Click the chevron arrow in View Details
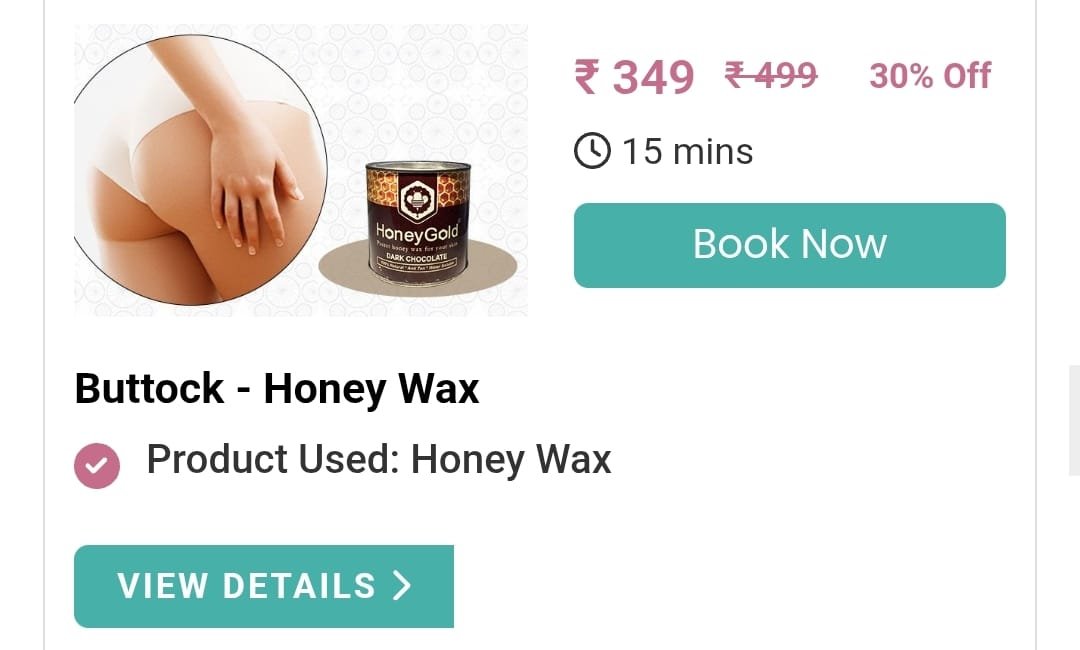 [402, 586]
